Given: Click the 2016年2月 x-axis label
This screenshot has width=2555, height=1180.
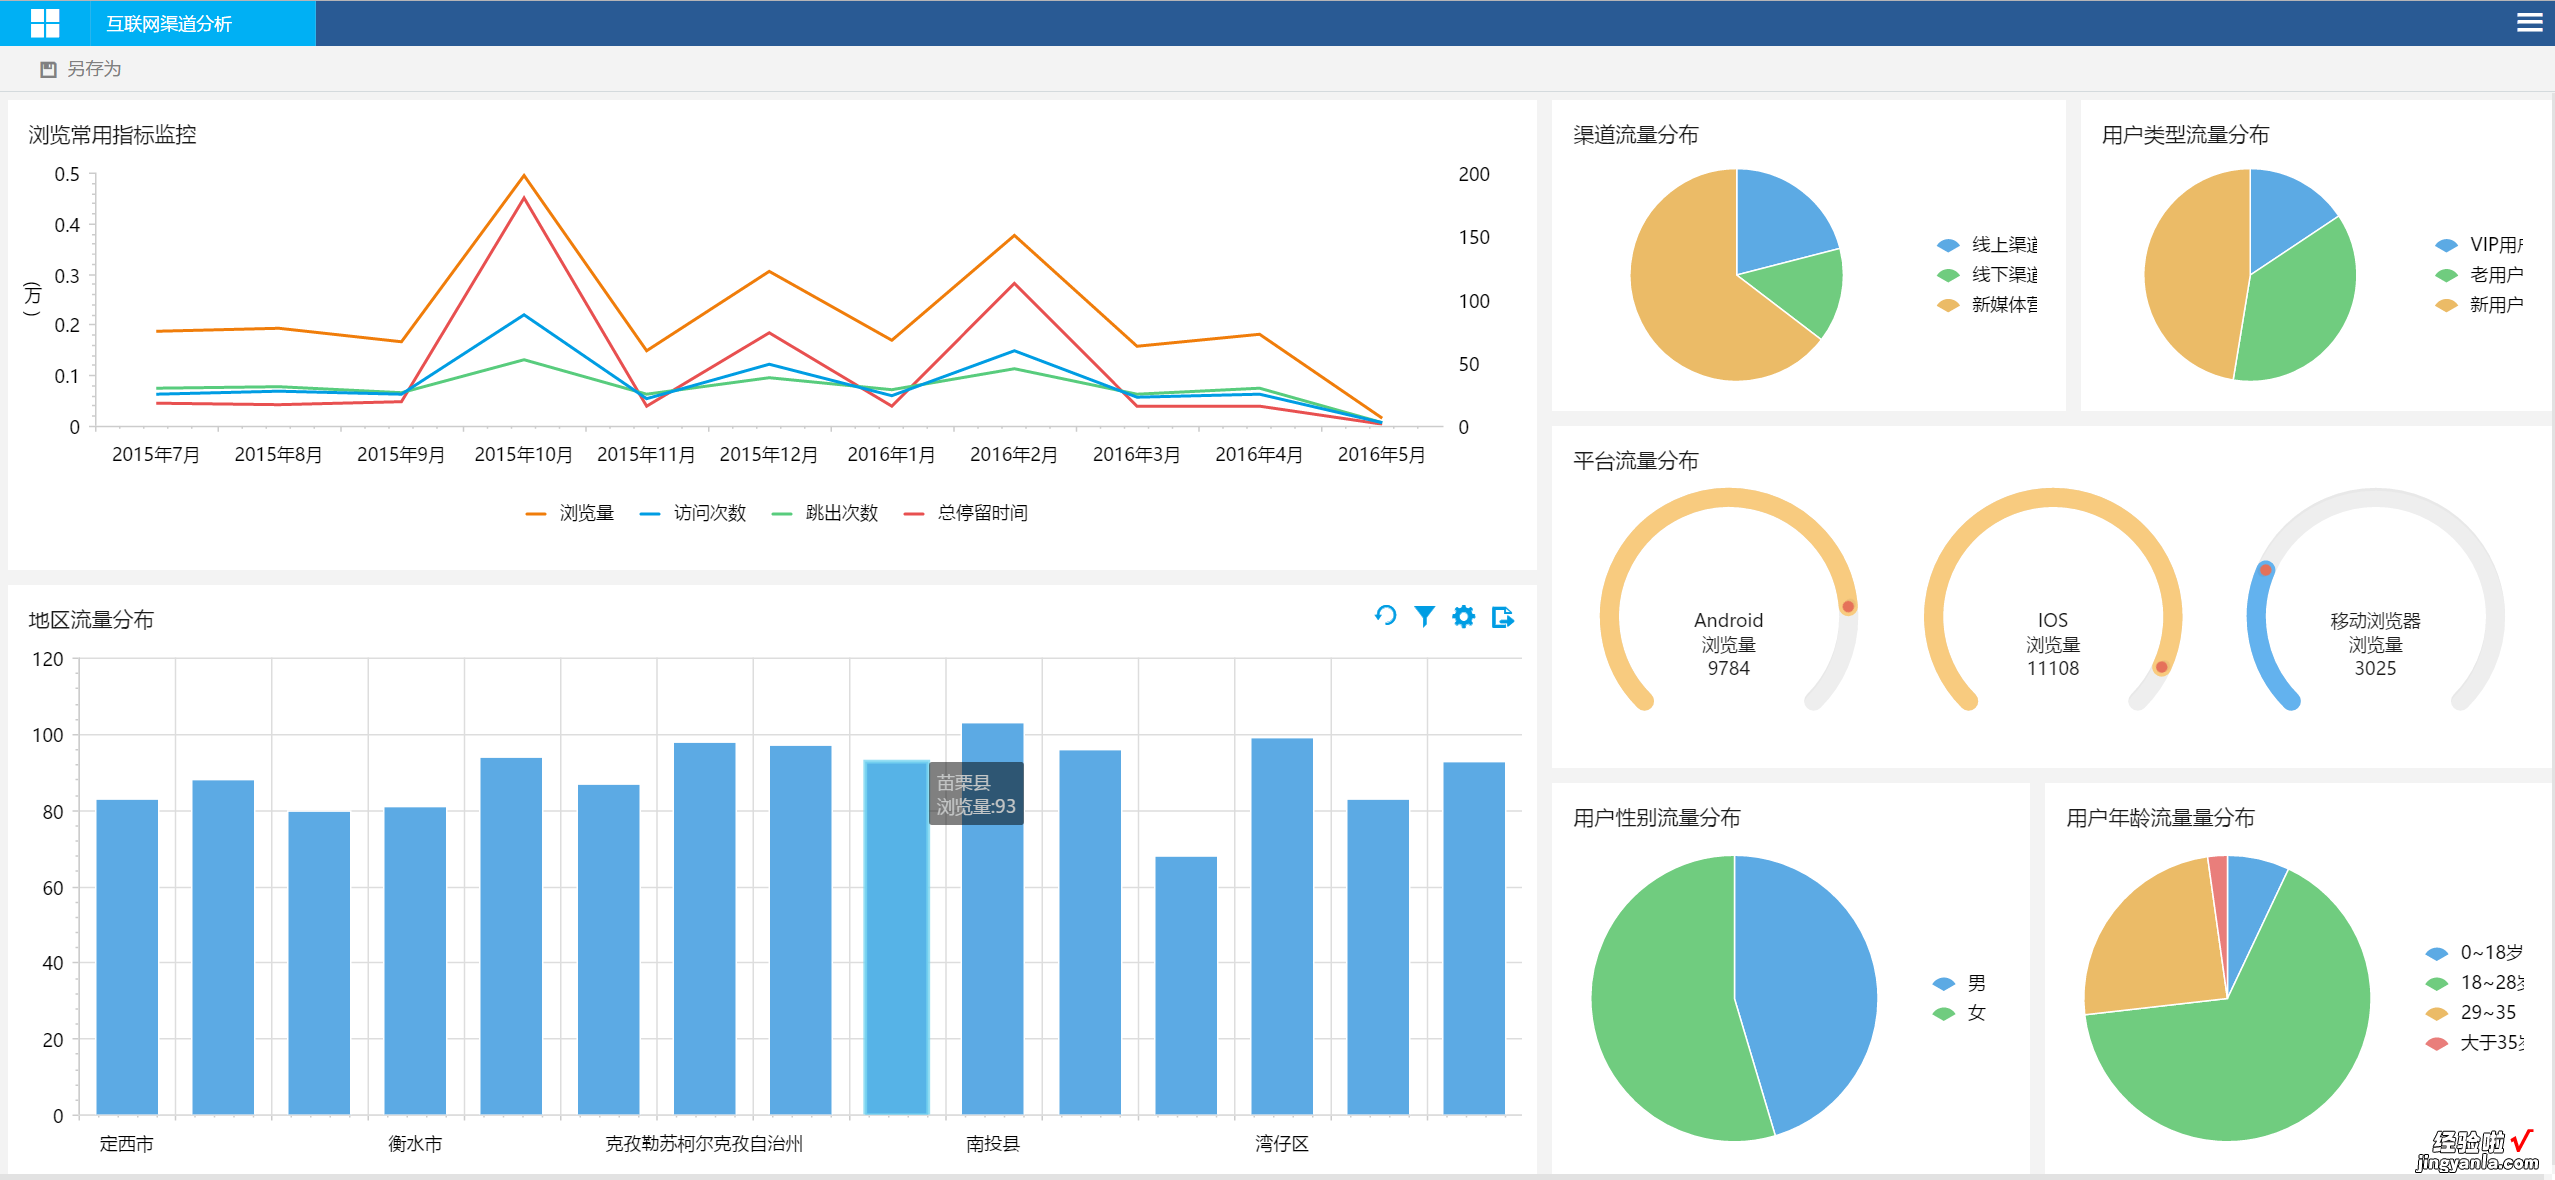Looking at the screenshot, I should (x=1013, y=455).
